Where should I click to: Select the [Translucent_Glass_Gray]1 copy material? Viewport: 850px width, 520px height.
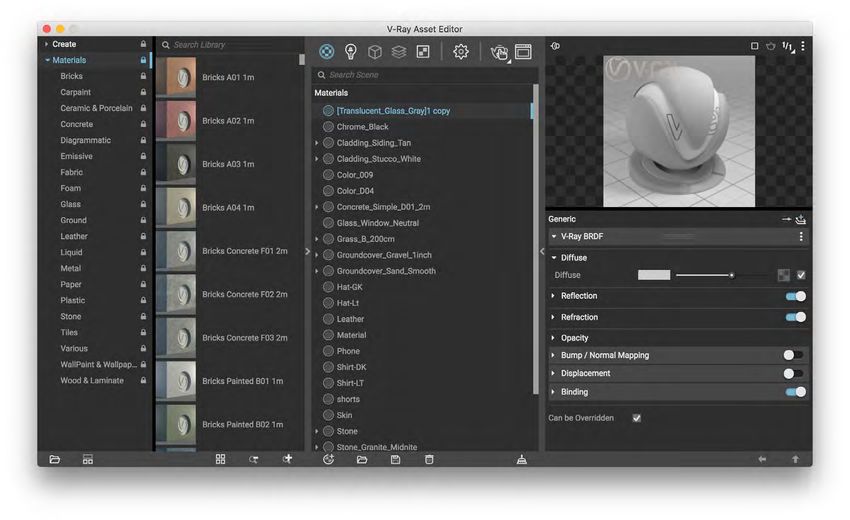click(393, 111)
